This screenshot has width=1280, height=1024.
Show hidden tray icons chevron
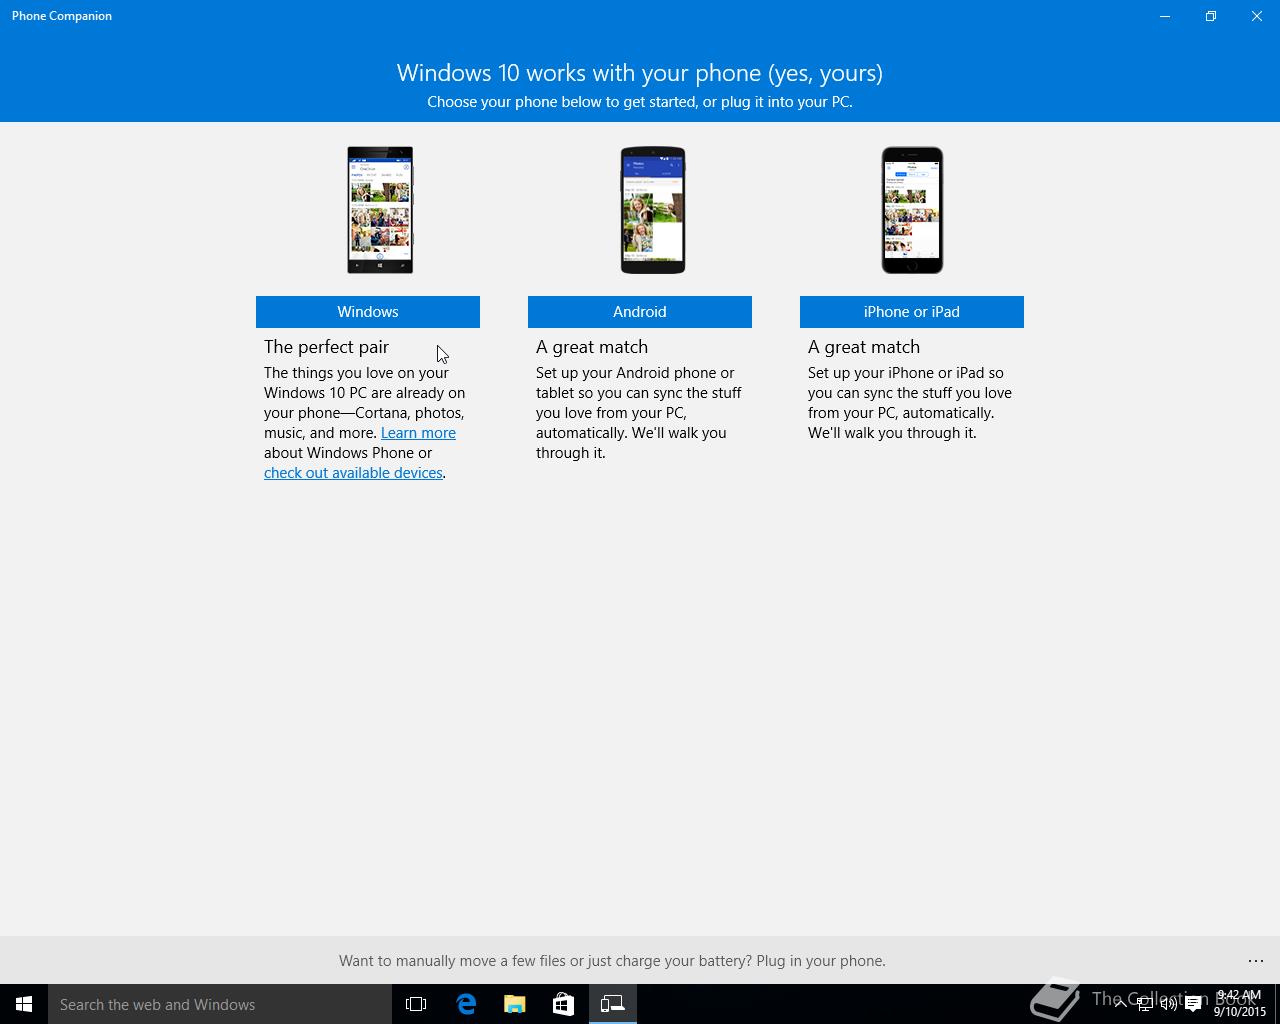[1120, 1004]
